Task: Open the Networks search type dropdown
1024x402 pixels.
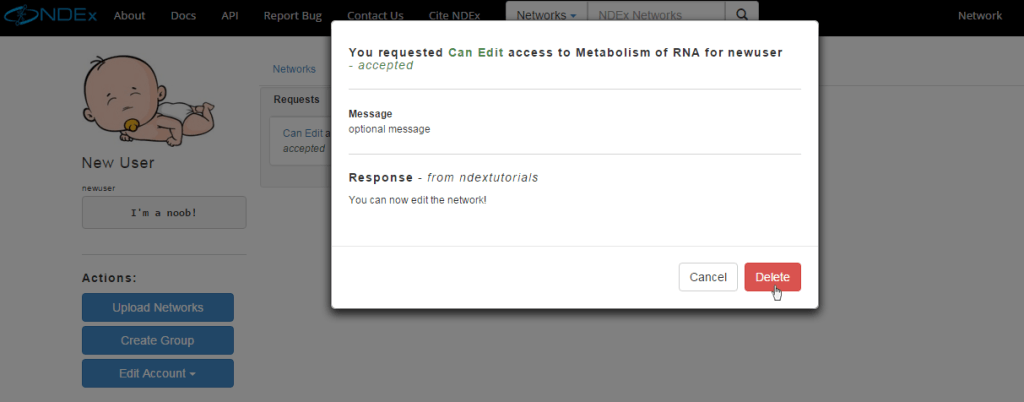Action: pyautogui.click(x=547, y=15)
